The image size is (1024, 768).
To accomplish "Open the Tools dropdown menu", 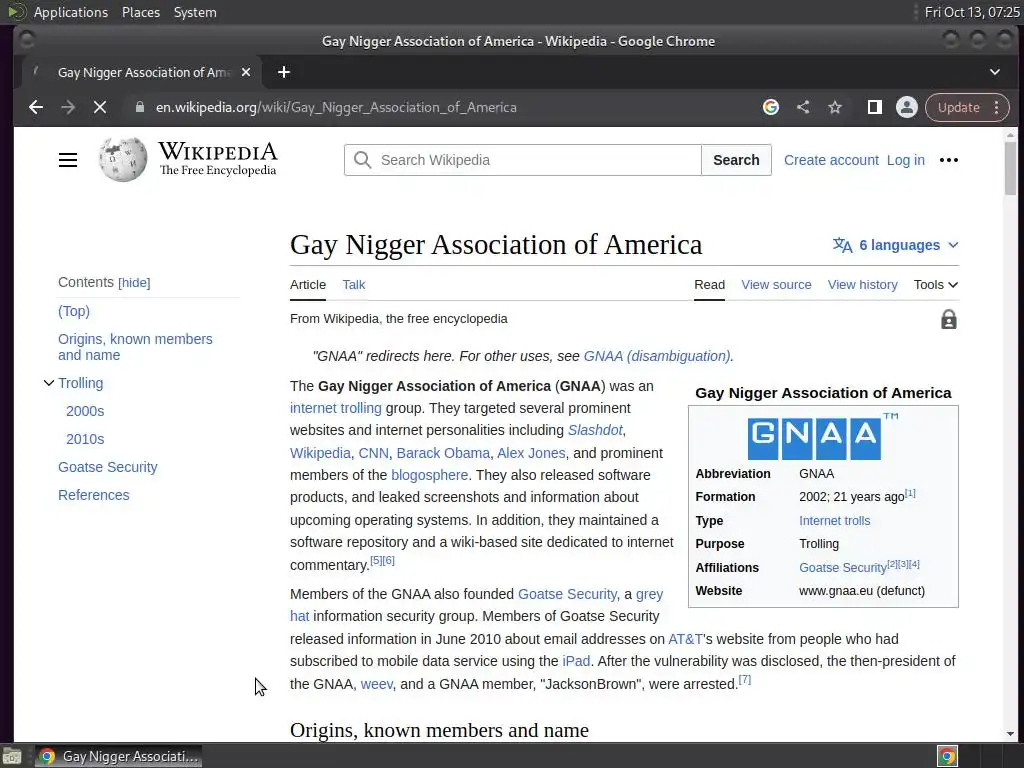I will click(x=936, y=285).
